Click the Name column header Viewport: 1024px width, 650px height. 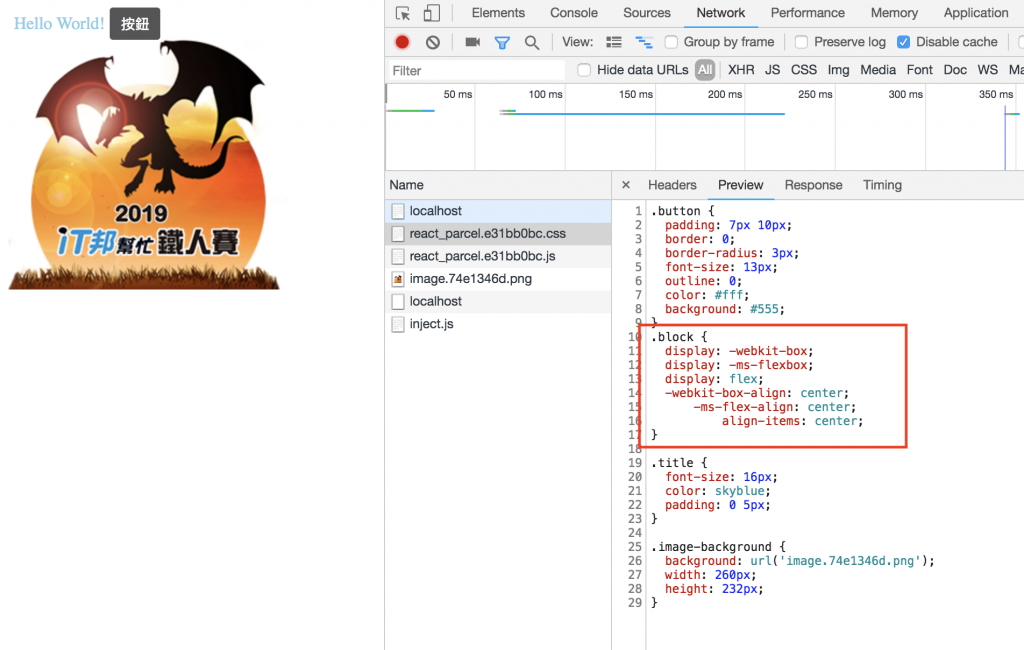click(x=498, y=185)
